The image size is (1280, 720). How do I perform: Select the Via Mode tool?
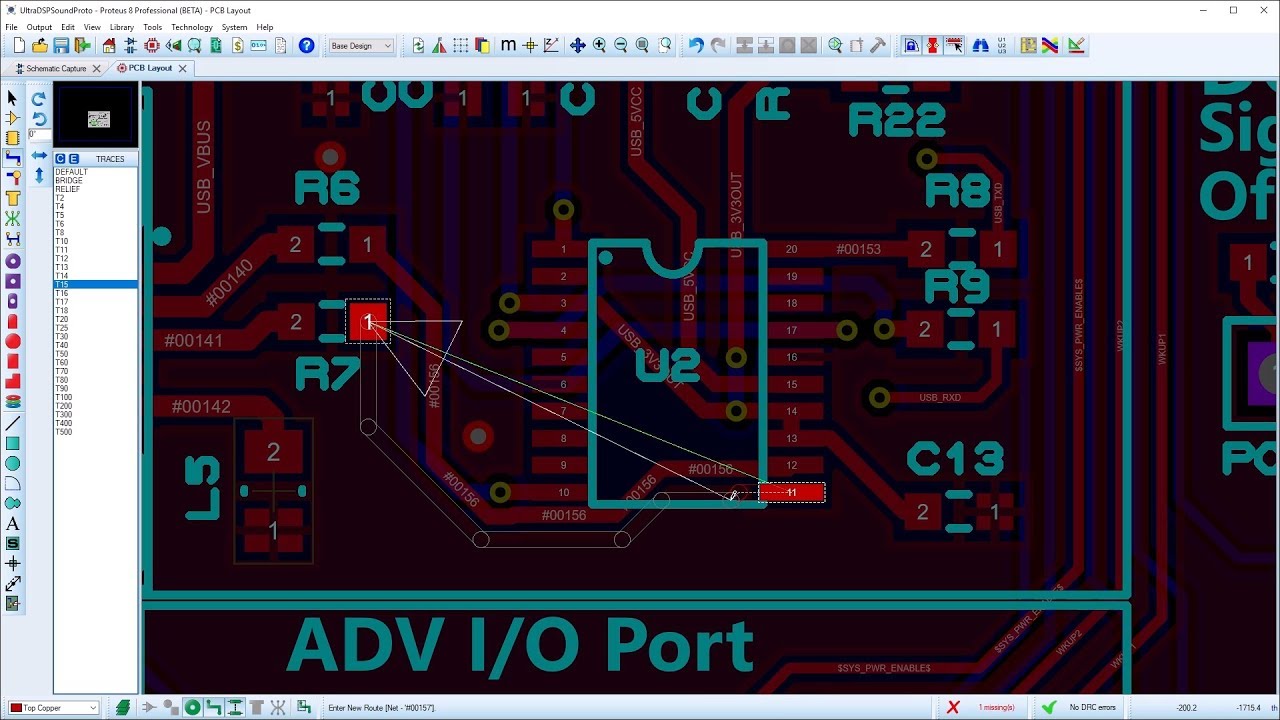[x=13, y=178]
